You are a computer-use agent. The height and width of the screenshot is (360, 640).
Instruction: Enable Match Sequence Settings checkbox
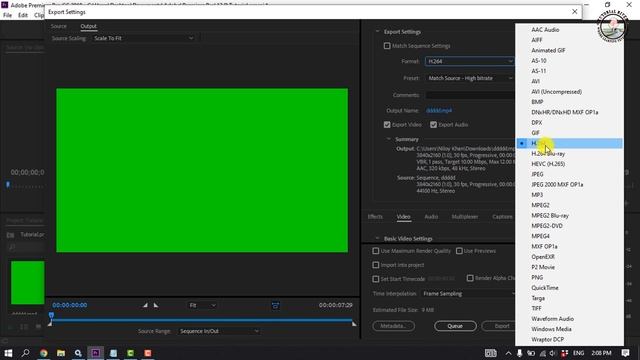pos(387,46)
